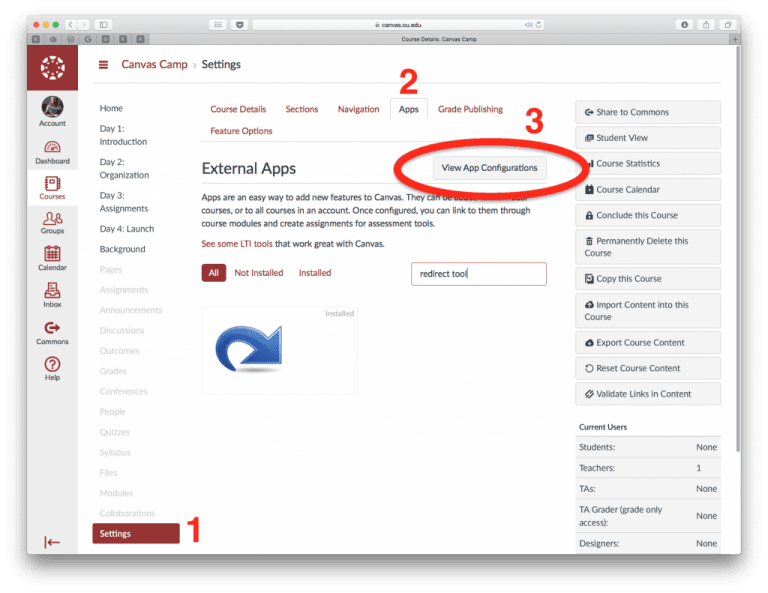Switch to the Course Details tab
This screenshot has height=593, width=768.
[238, 109]
